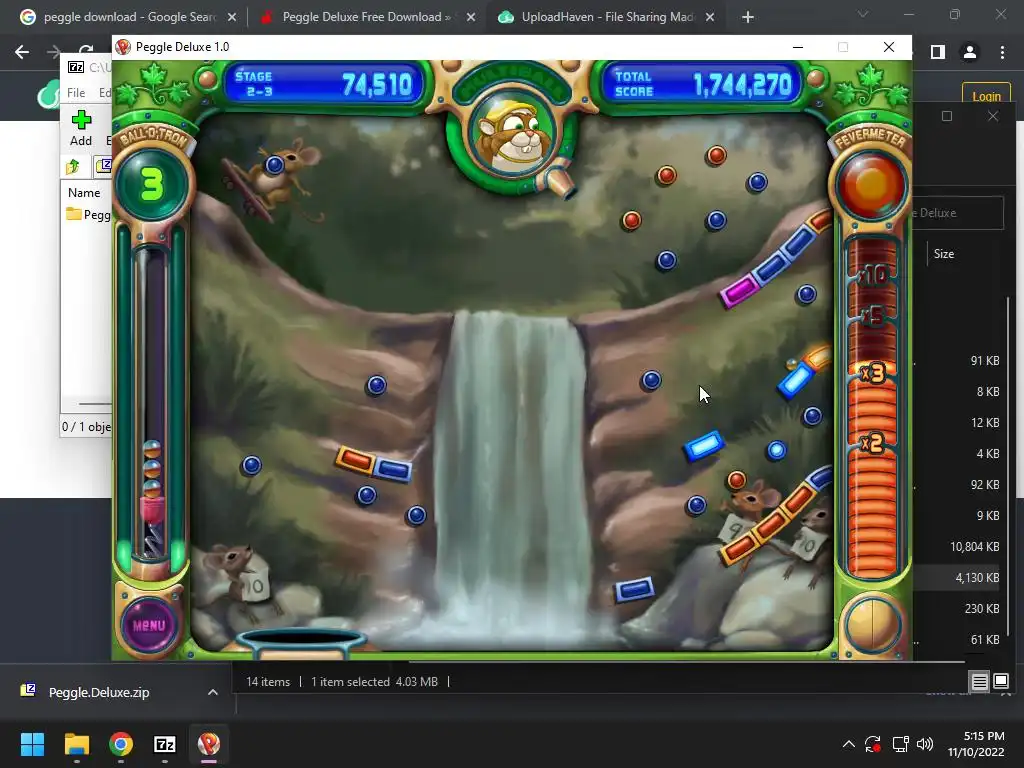This screenshot has height=768, width=1024.
Task: Go back in the Chrome browser
Action: point(22,52)
